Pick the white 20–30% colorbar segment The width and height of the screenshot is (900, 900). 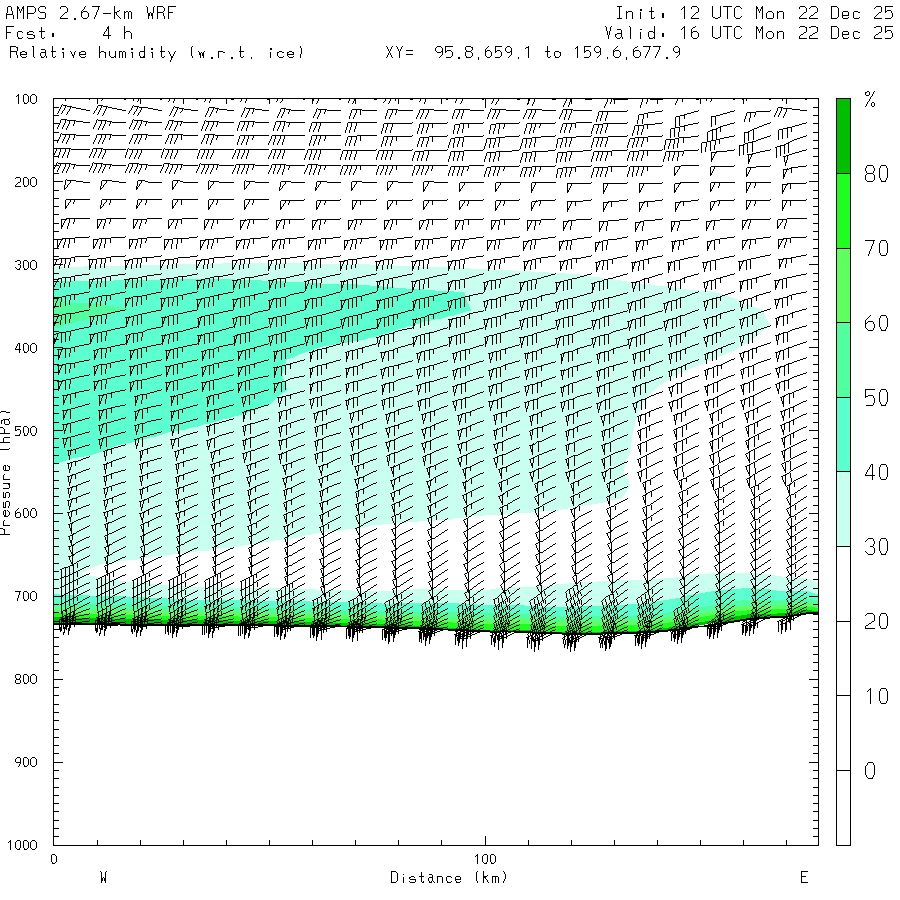click(x=843, y=584)
